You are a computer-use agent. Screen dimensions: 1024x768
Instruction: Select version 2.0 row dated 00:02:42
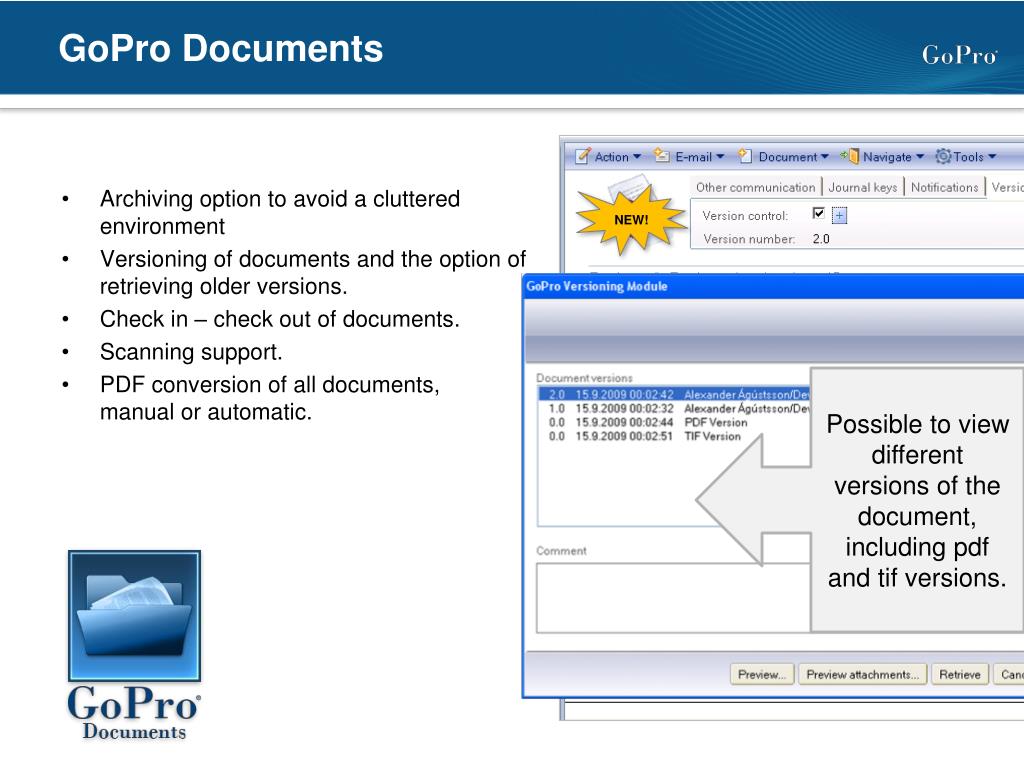pyautogui.click(x=674, y=394)
